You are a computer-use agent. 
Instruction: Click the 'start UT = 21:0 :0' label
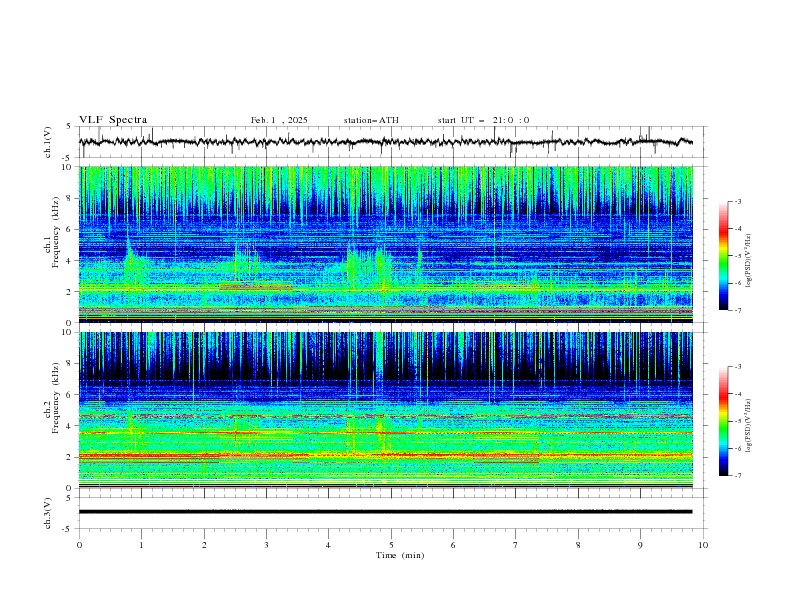(483, 120)
